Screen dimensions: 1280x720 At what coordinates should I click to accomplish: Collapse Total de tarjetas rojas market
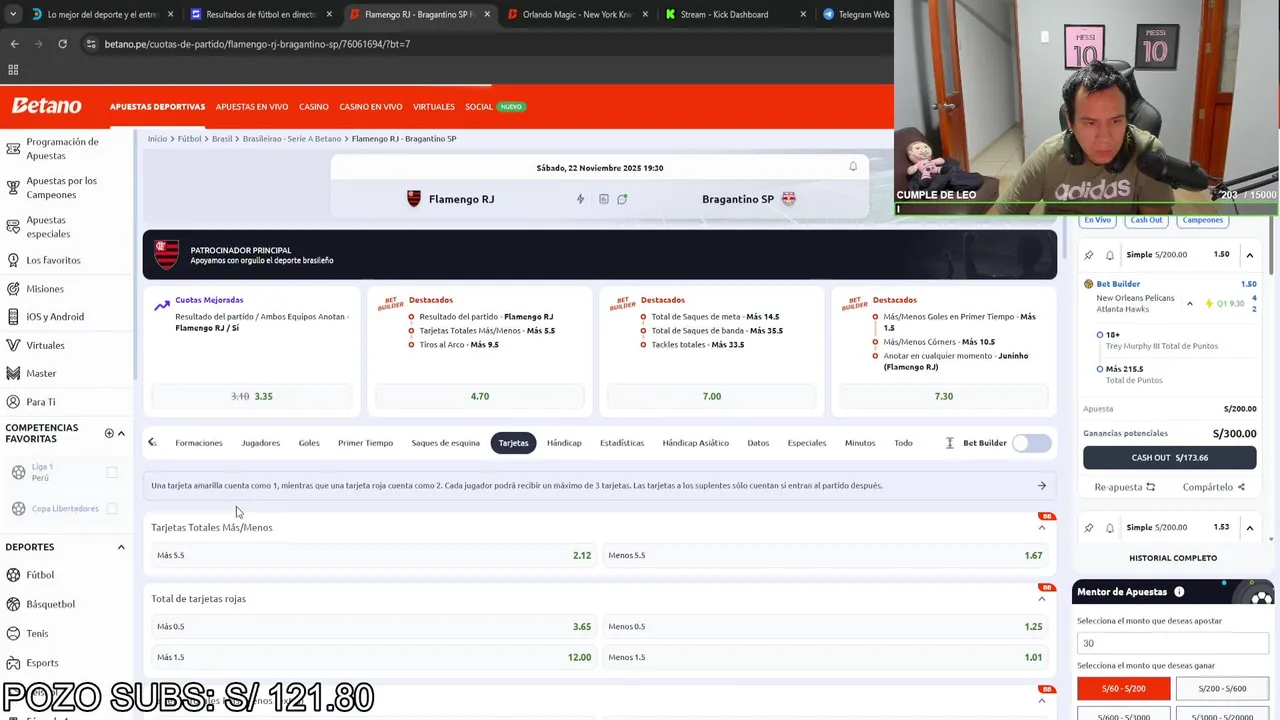[x=1042, y=599]
